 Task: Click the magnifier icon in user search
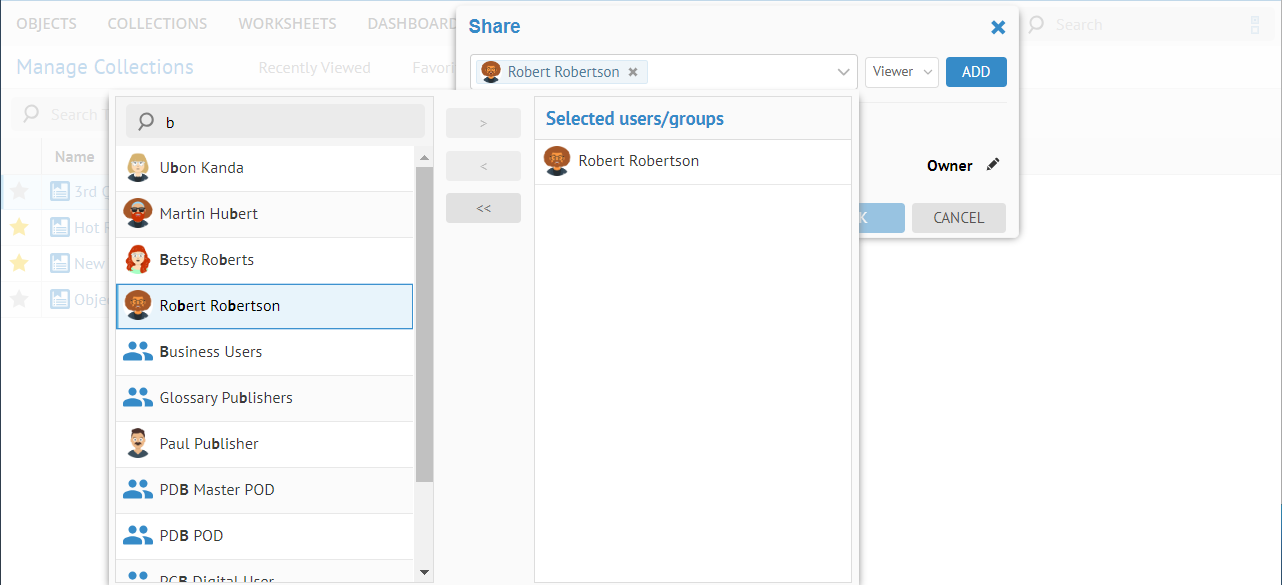point(146,122)
